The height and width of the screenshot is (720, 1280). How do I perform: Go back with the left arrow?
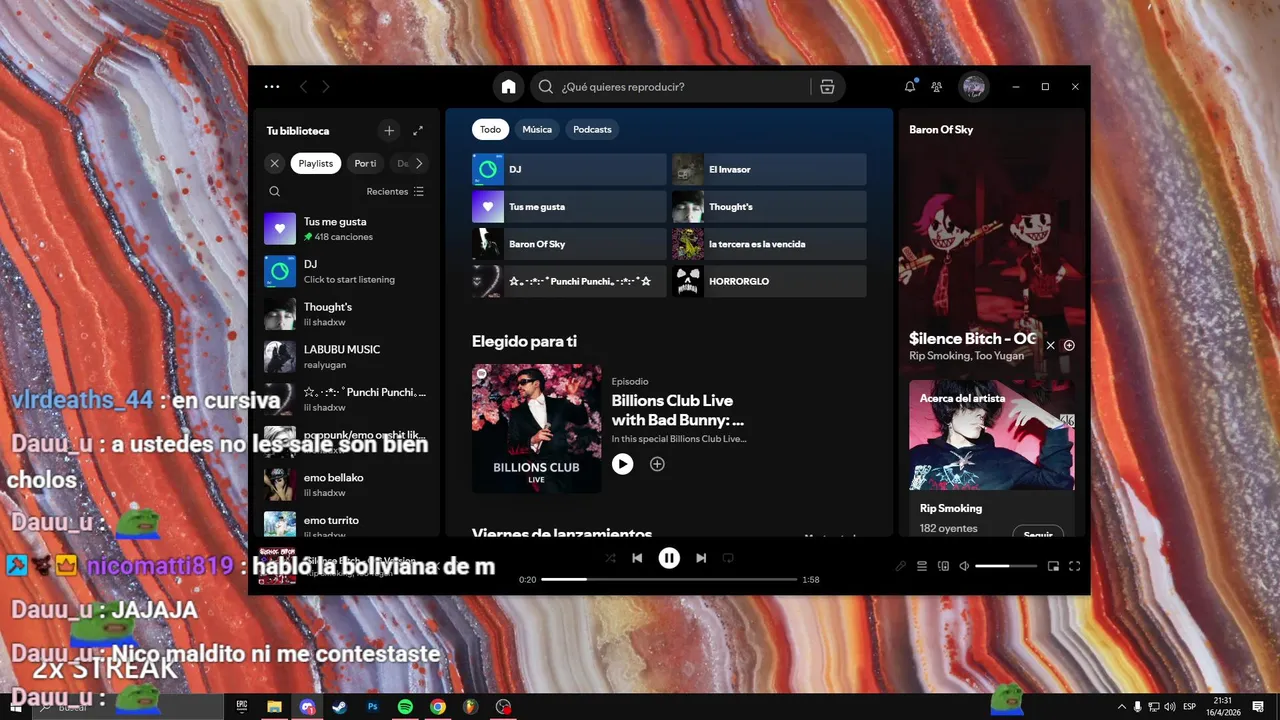click(304, 87)
